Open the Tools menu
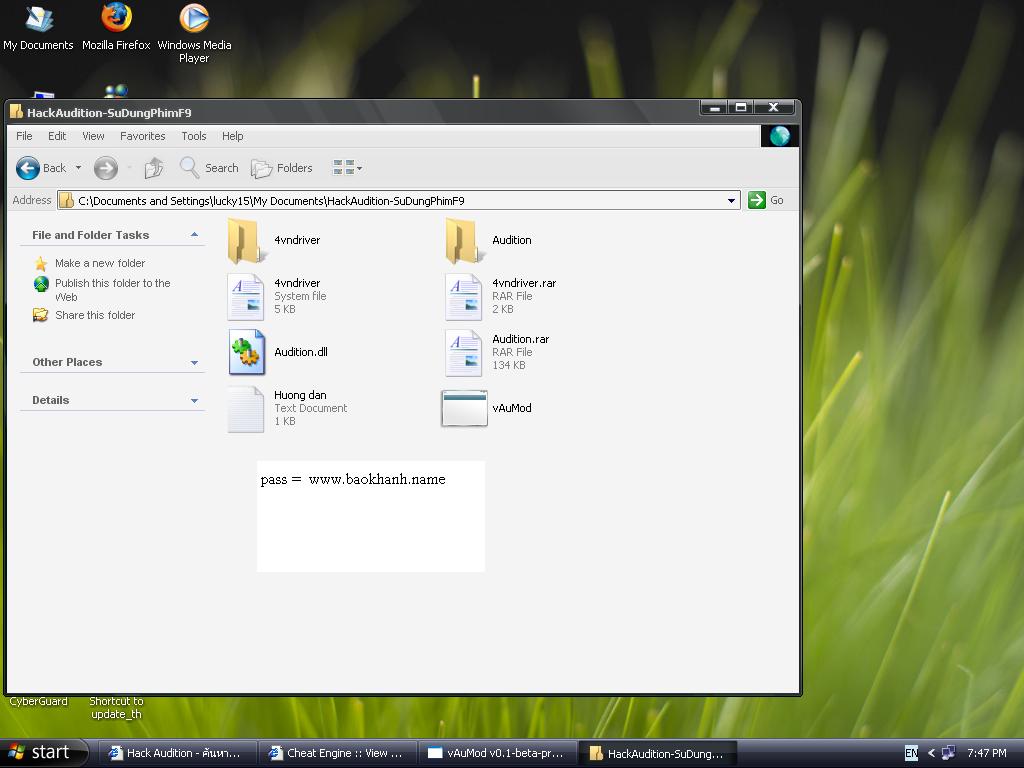This screenshot has width=1024, height=768. (x=193, y=136)
